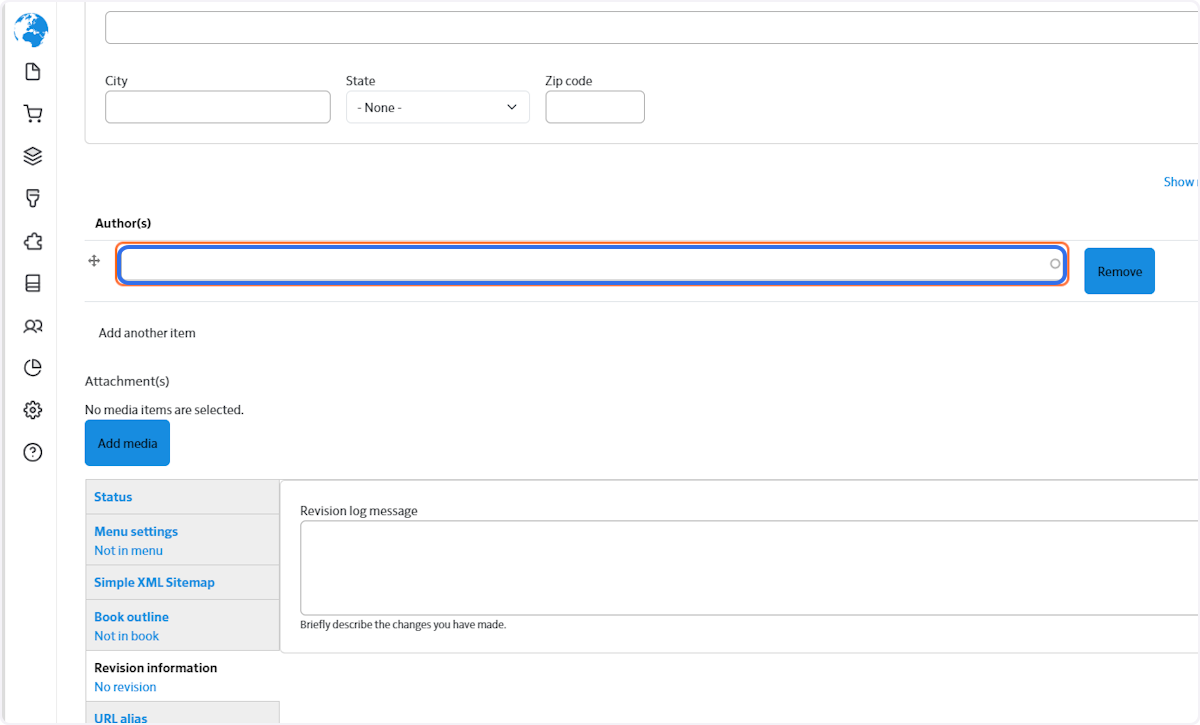Open the Extend puzzle piece icon

33,241
